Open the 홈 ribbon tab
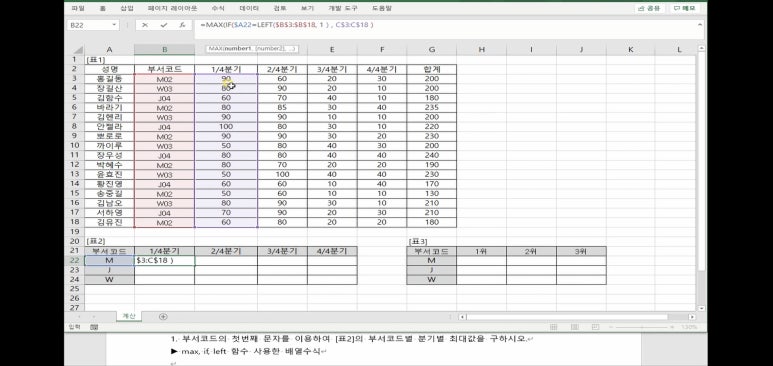Viewport: 773px width, 366px height. (x=103, y=8)
